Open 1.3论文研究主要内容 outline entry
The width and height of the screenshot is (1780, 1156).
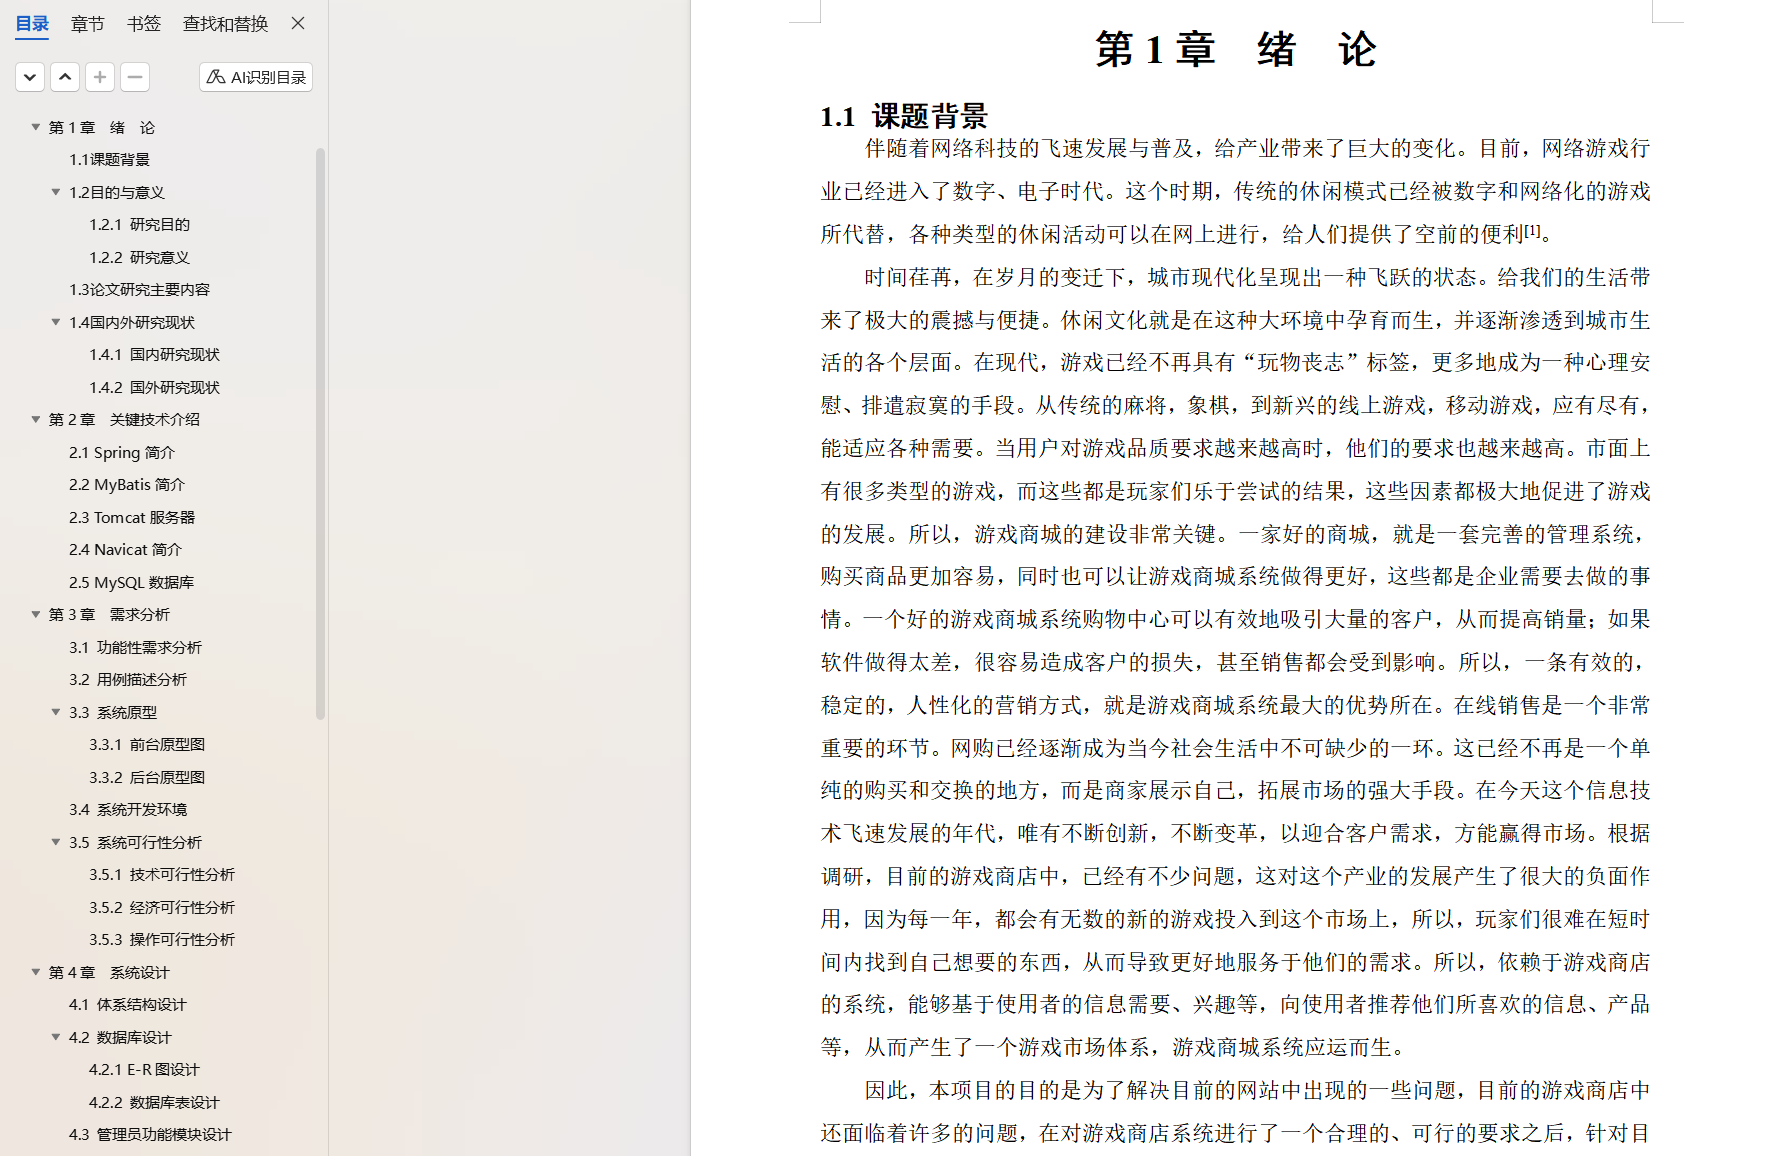tap(139, 289)
